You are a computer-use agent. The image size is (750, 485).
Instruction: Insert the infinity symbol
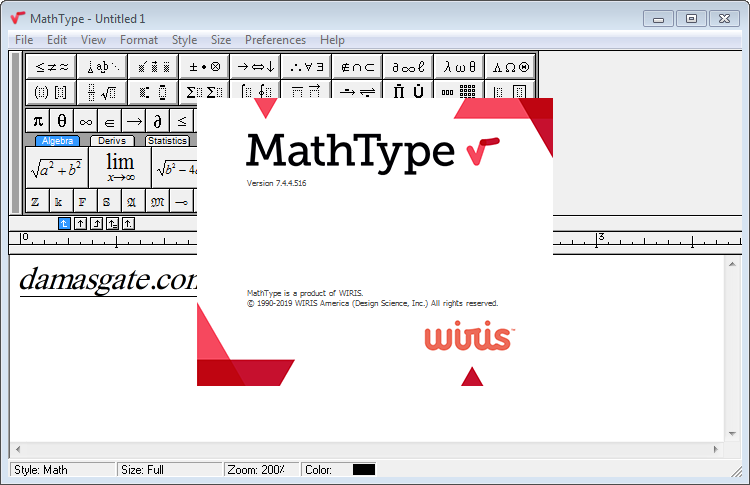click(x=86, y=121)
